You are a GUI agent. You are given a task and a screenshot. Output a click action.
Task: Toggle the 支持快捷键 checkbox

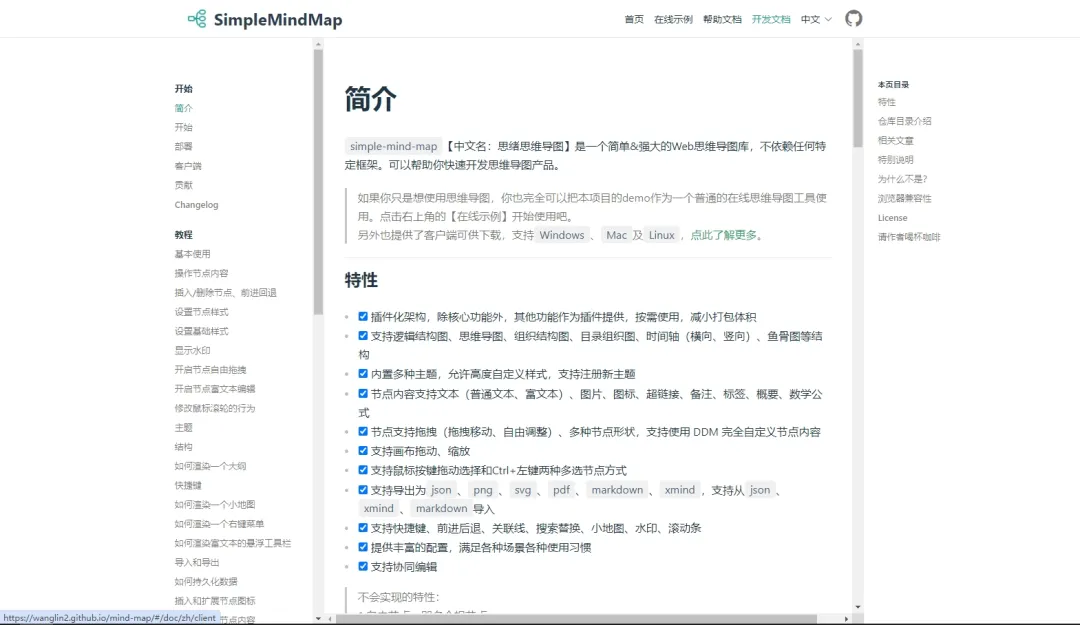(363, 528)
